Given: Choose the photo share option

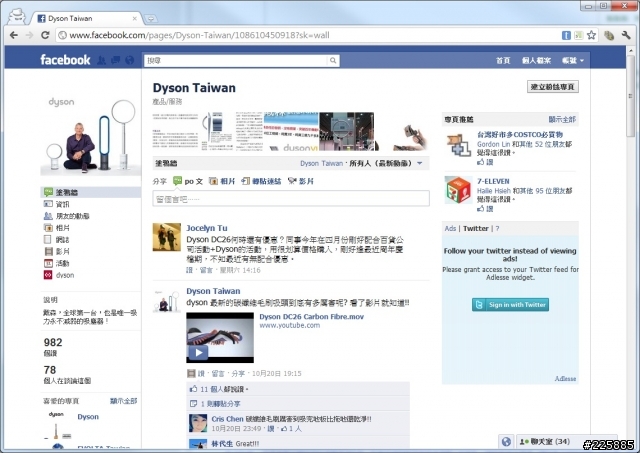Looking at the screenshot, I should (x=222, y=181).
